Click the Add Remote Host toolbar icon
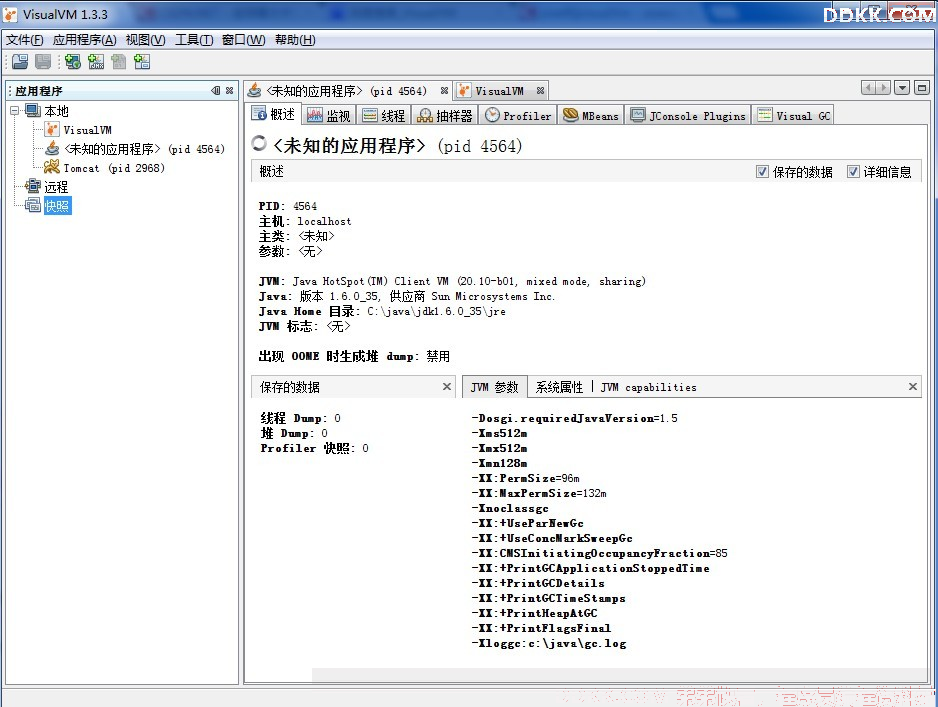This screenshot has width=938, height=707. (x=73, y=62)
